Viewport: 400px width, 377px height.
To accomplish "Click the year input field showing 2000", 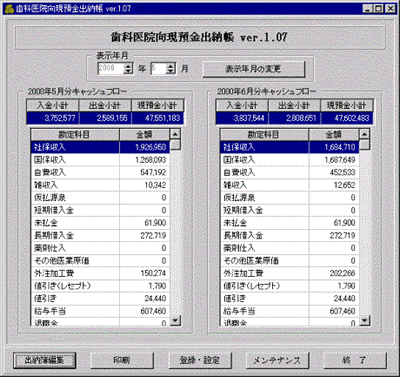I will (x=111, y=69).
